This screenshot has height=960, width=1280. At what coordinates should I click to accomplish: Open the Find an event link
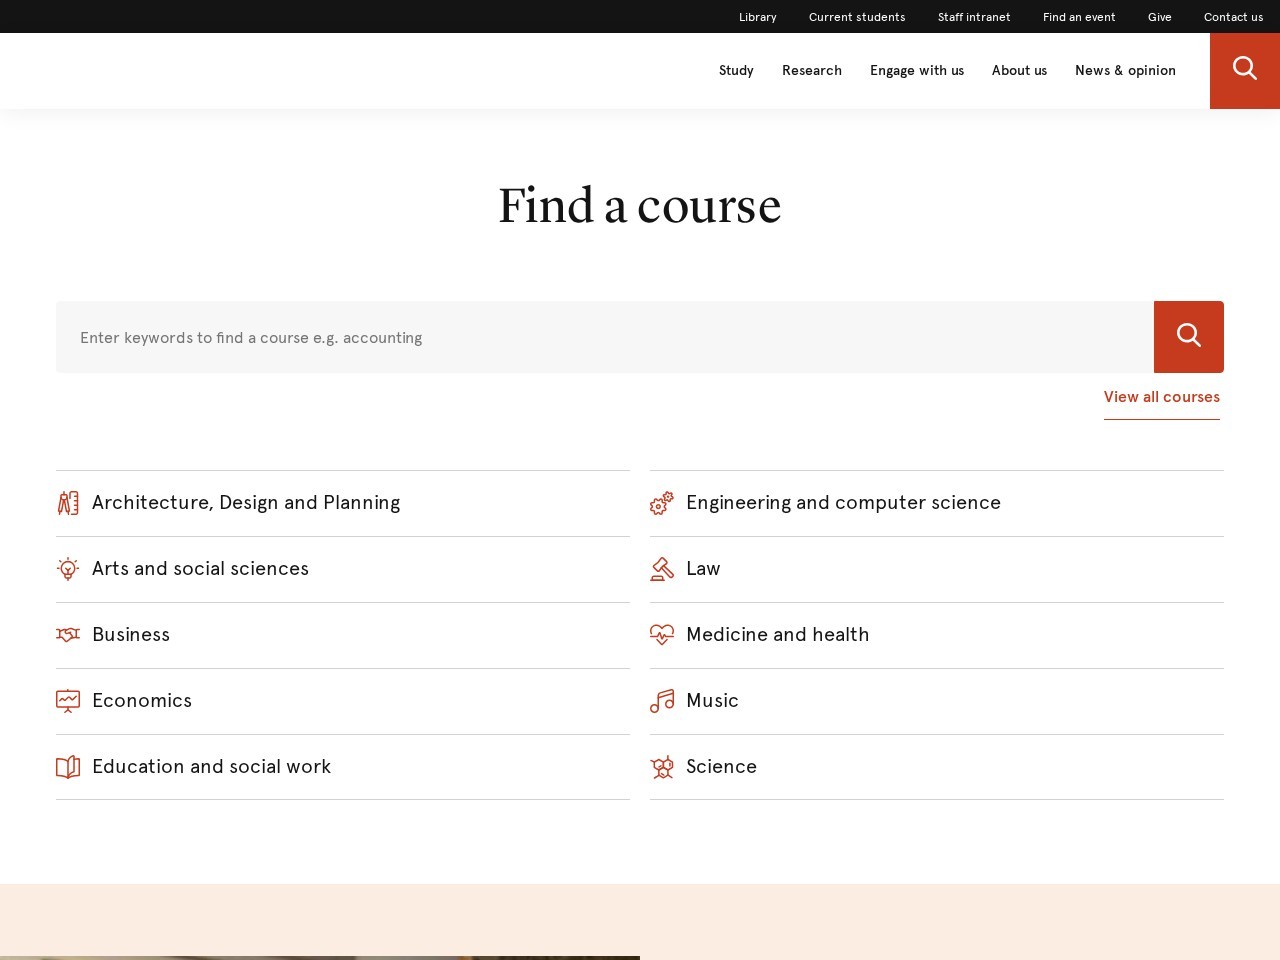1079,17
